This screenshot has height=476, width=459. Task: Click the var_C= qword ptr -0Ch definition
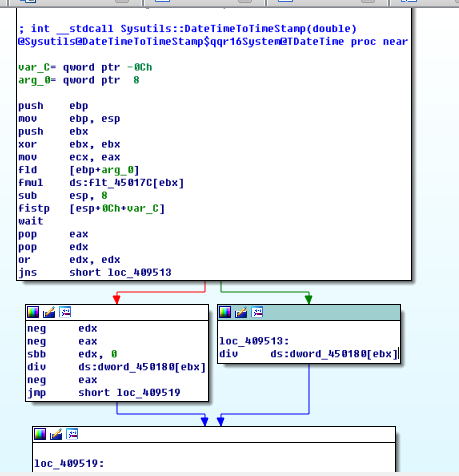tap(85, 67)
